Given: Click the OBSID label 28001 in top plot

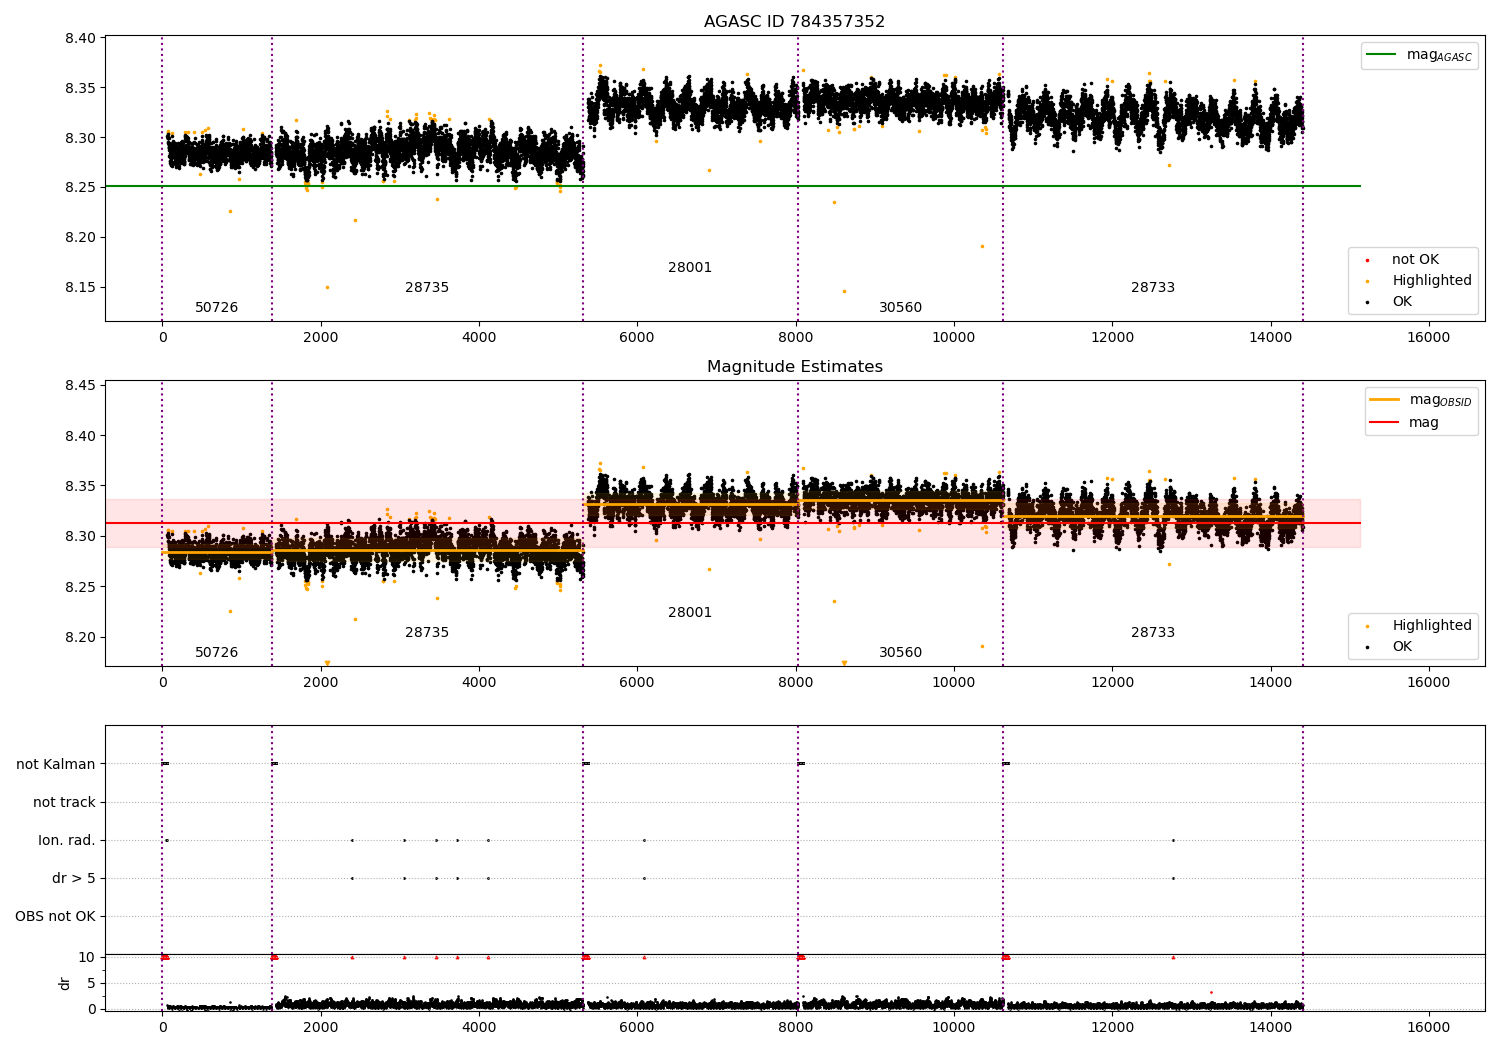Looking at the screenshot, I should click(690, 267).
